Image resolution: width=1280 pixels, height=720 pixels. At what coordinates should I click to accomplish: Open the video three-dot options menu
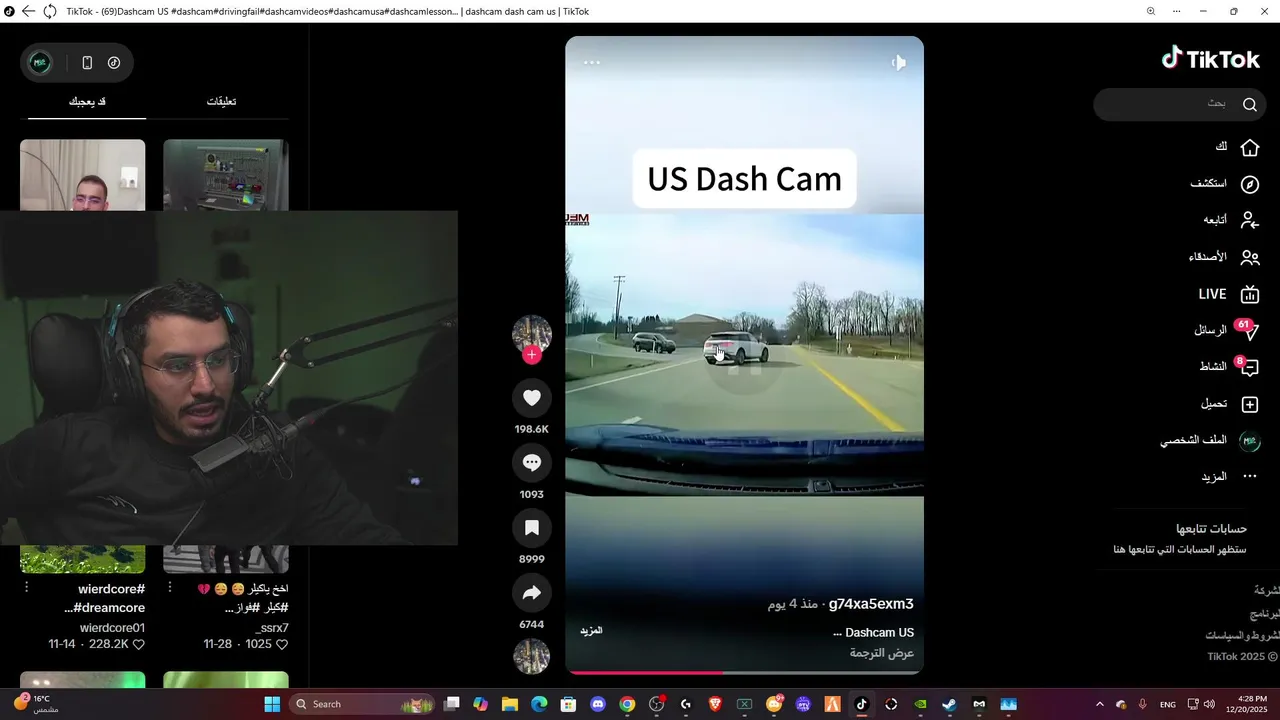592,62
